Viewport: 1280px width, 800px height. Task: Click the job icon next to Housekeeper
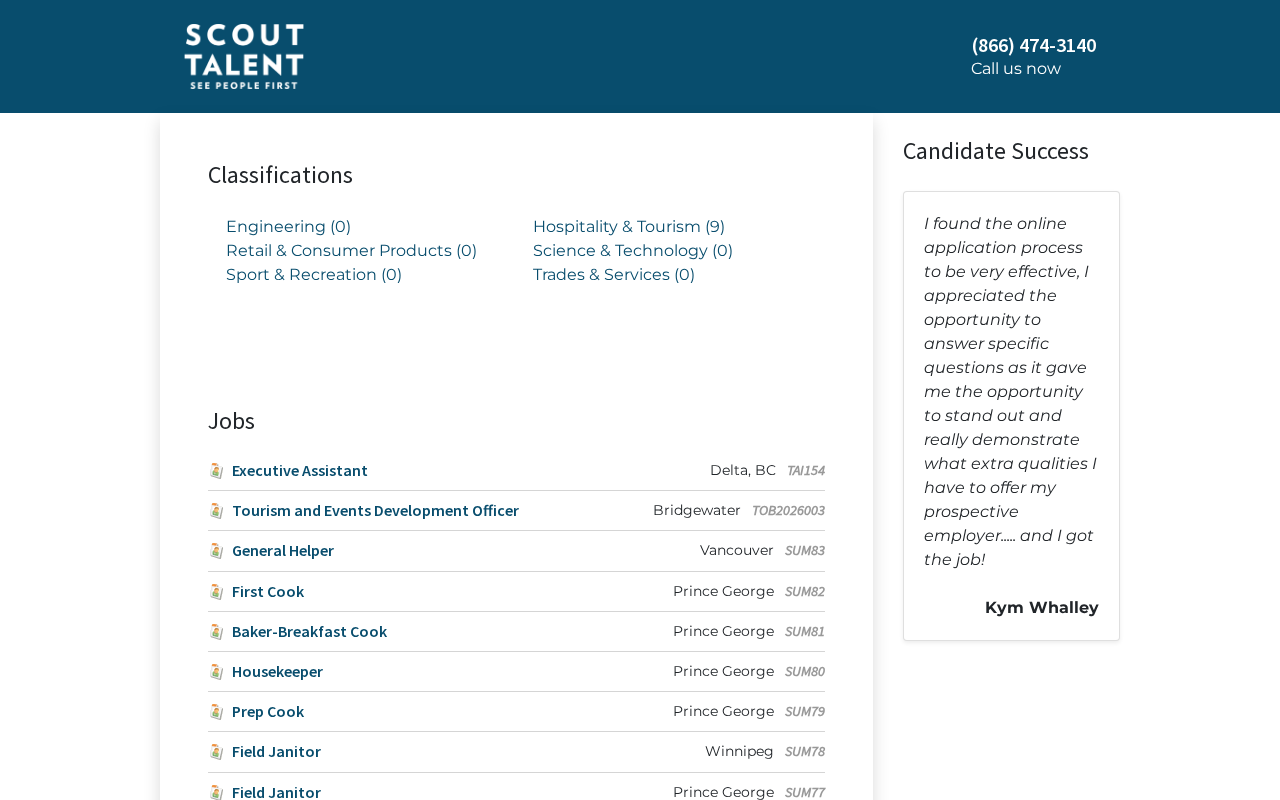[216, 672]
